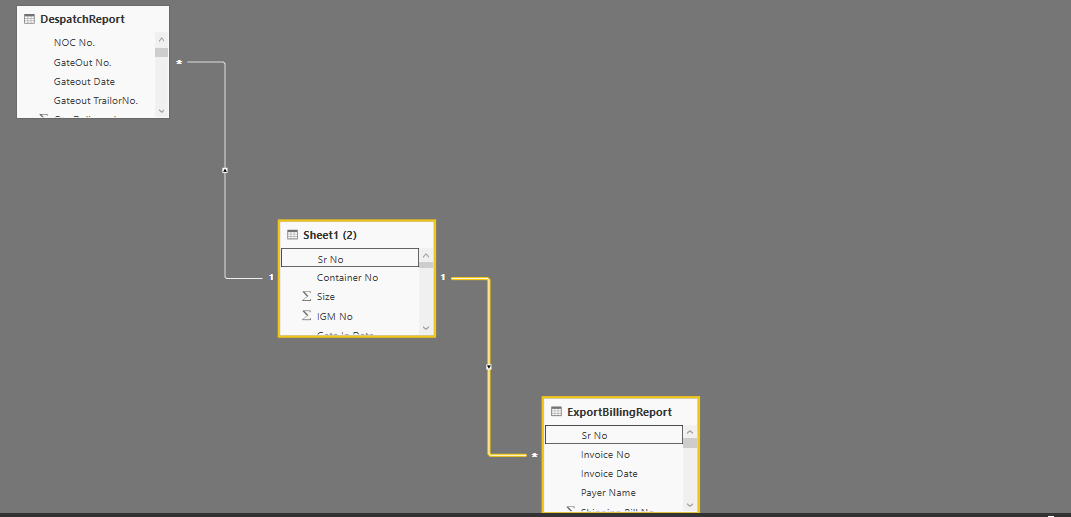
Task: Click the ExportBillingReport scrollbar thumb
Action: 690,443
